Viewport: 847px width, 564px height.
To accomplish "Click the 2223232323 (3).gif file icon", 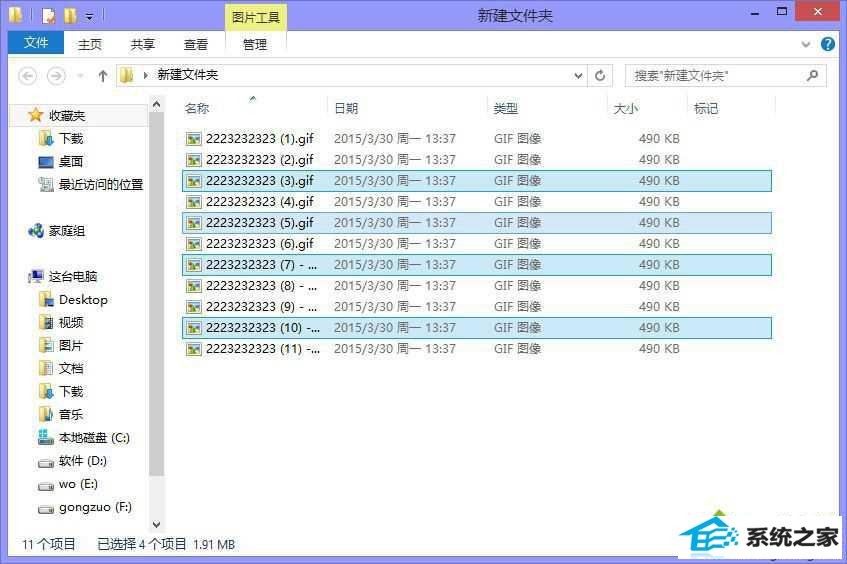I will coord(193,181).
